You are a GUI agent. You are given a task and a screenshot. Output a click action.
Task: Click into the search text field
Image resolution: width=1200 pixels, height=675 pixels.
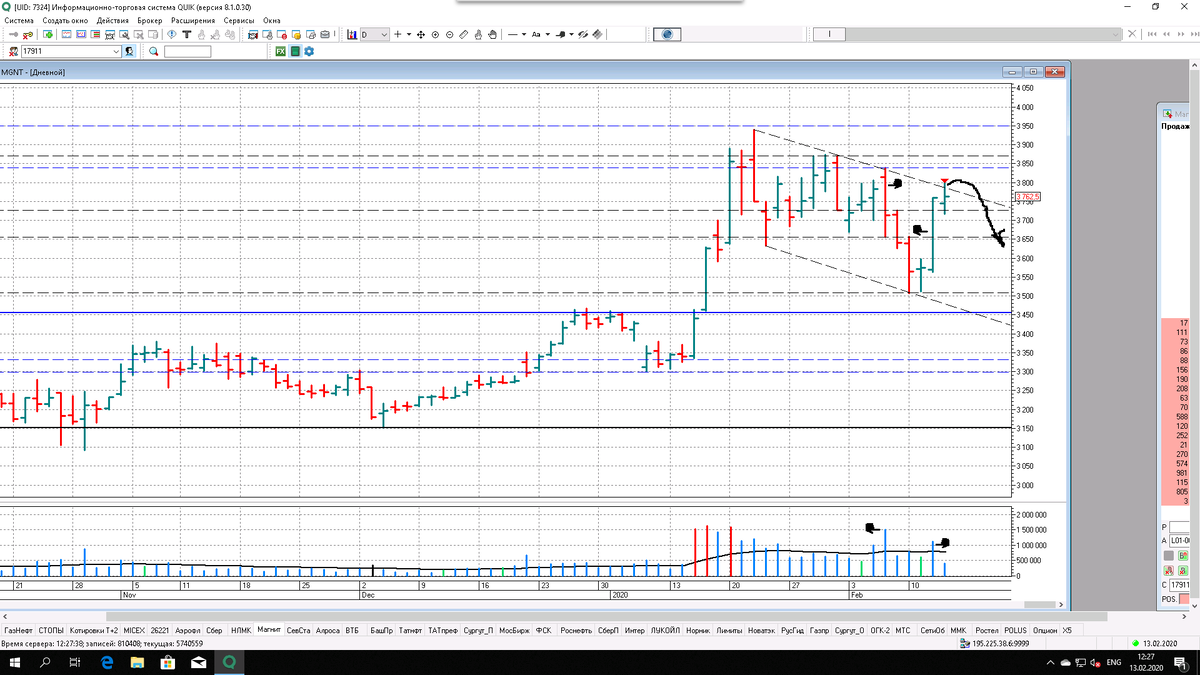pyautogui.click(x=188, y=51)
